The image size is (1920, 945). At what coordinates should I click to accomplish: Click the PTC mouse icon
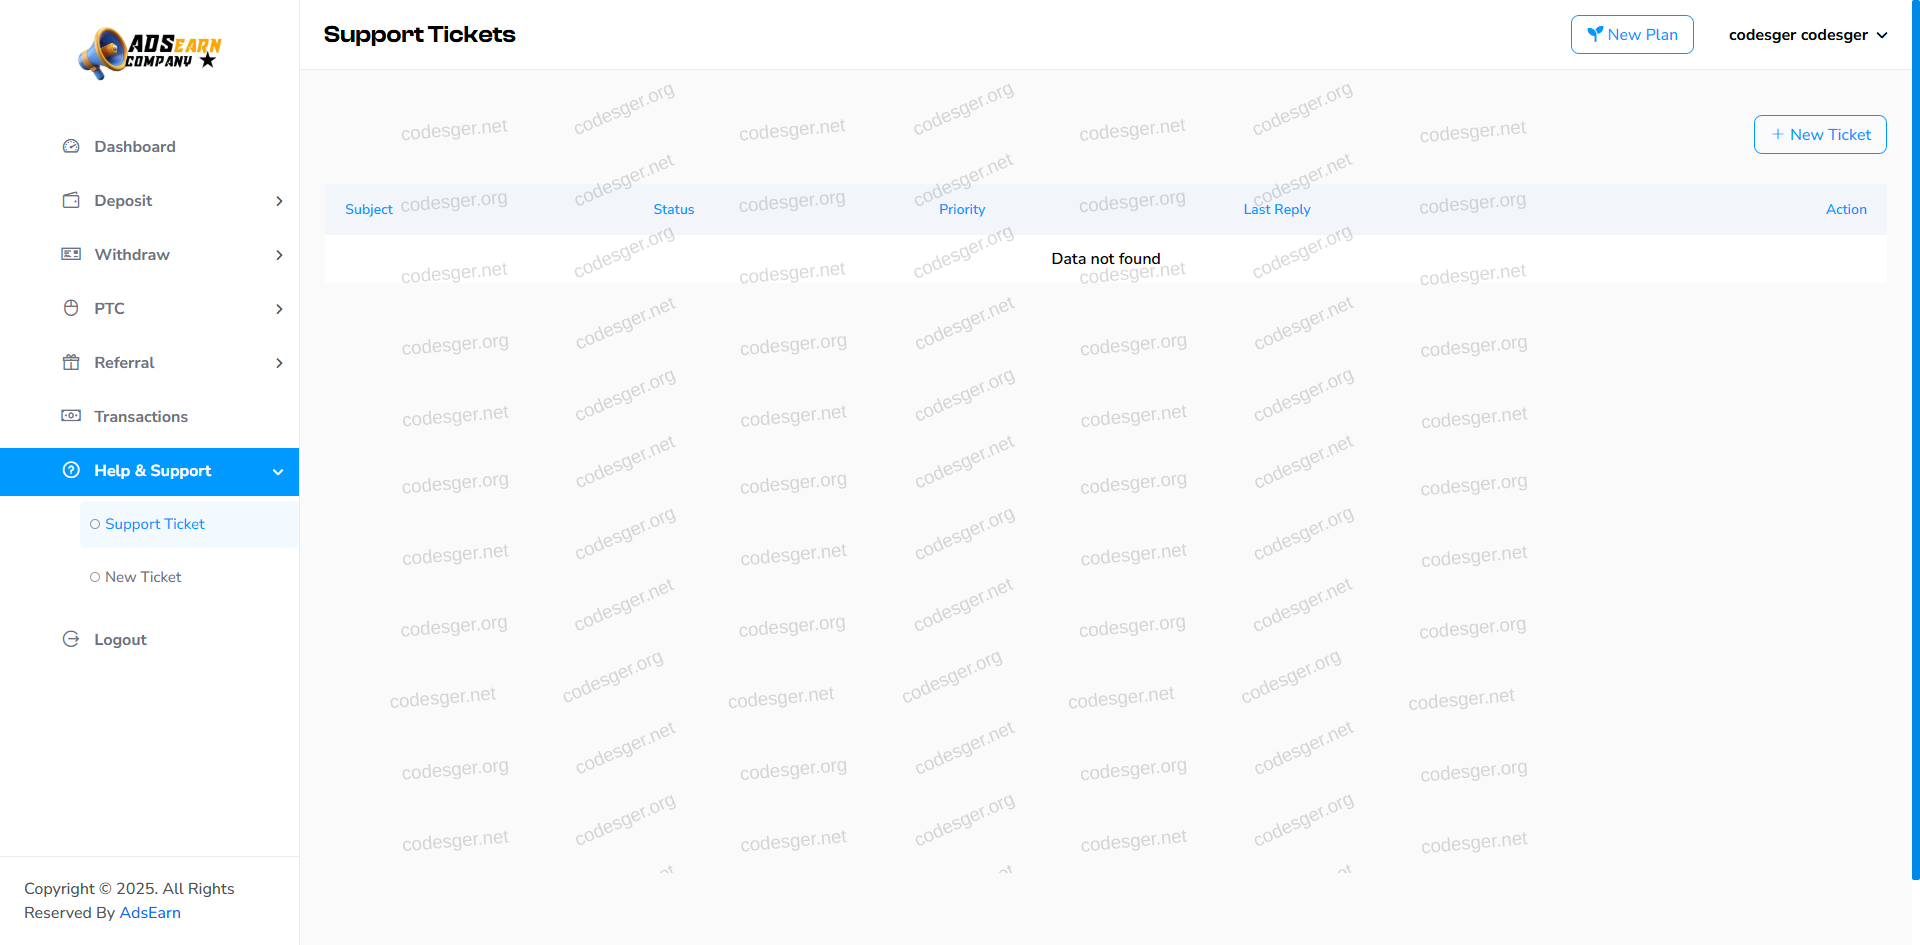[x=71, y=309]
